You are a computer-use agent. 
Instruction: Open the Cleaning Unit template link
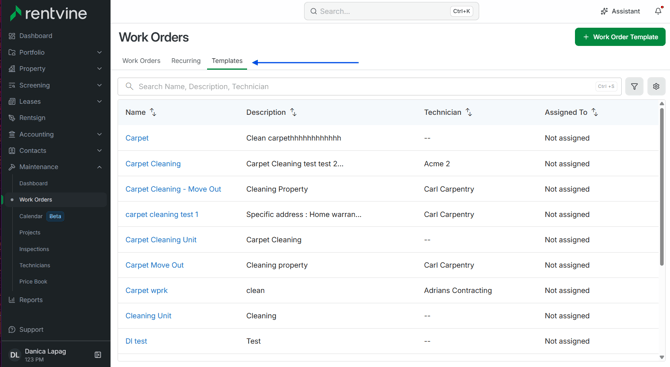coord(148,316)
